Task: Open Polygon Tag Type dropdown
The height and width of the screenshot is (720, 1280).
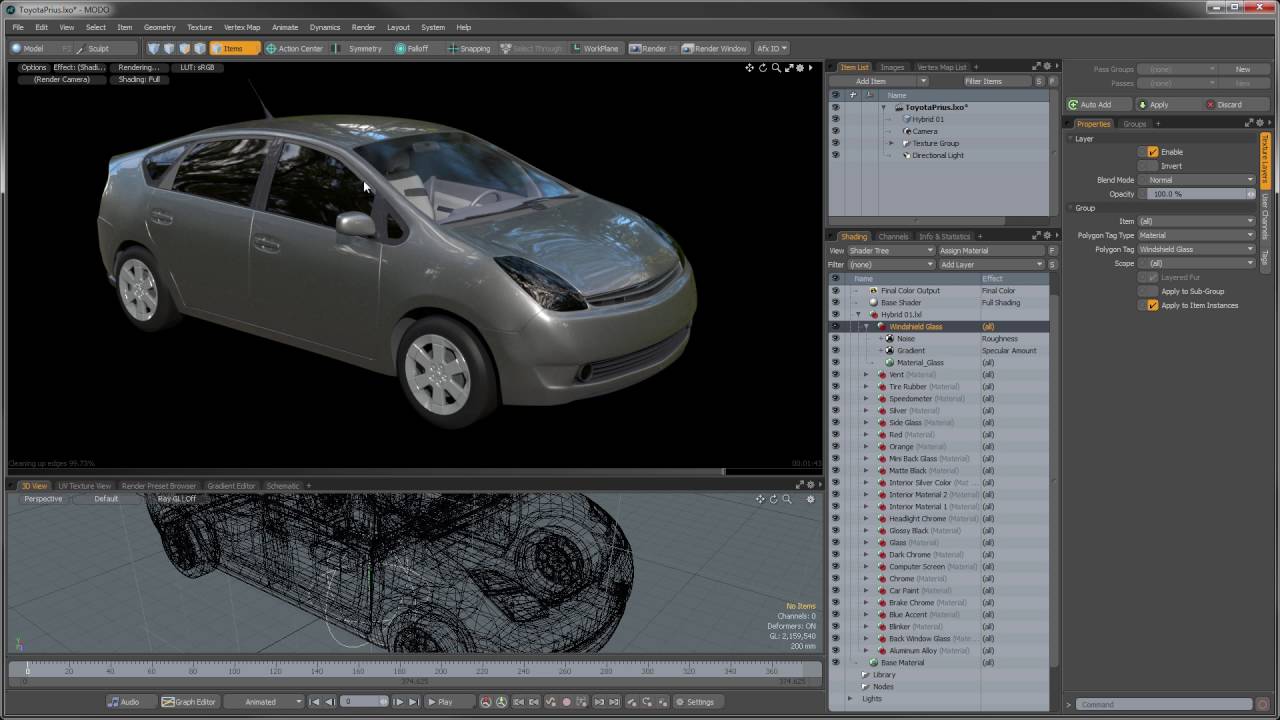Action: pyautogui.click(x=1196, y=235)
